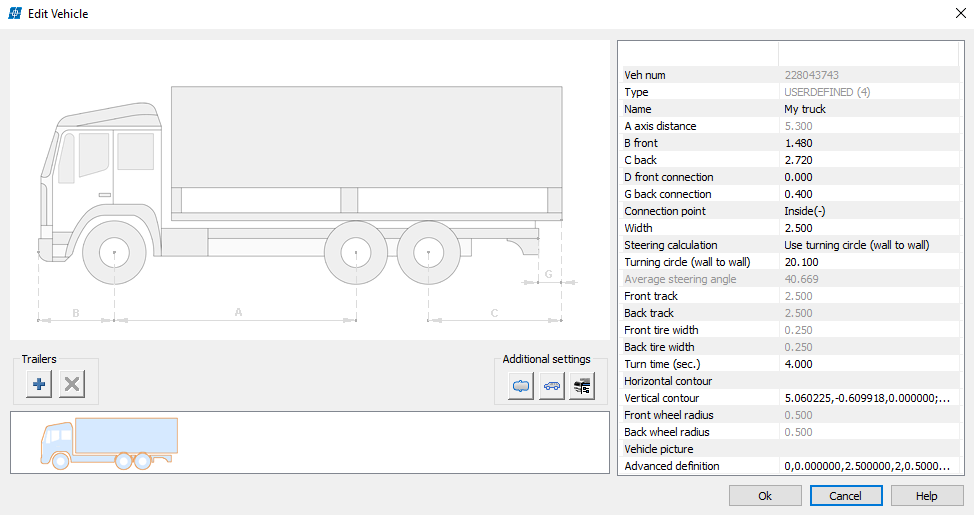974x515 pixels.
Task: Click the Width value 2.500
Action: point(866,228)
